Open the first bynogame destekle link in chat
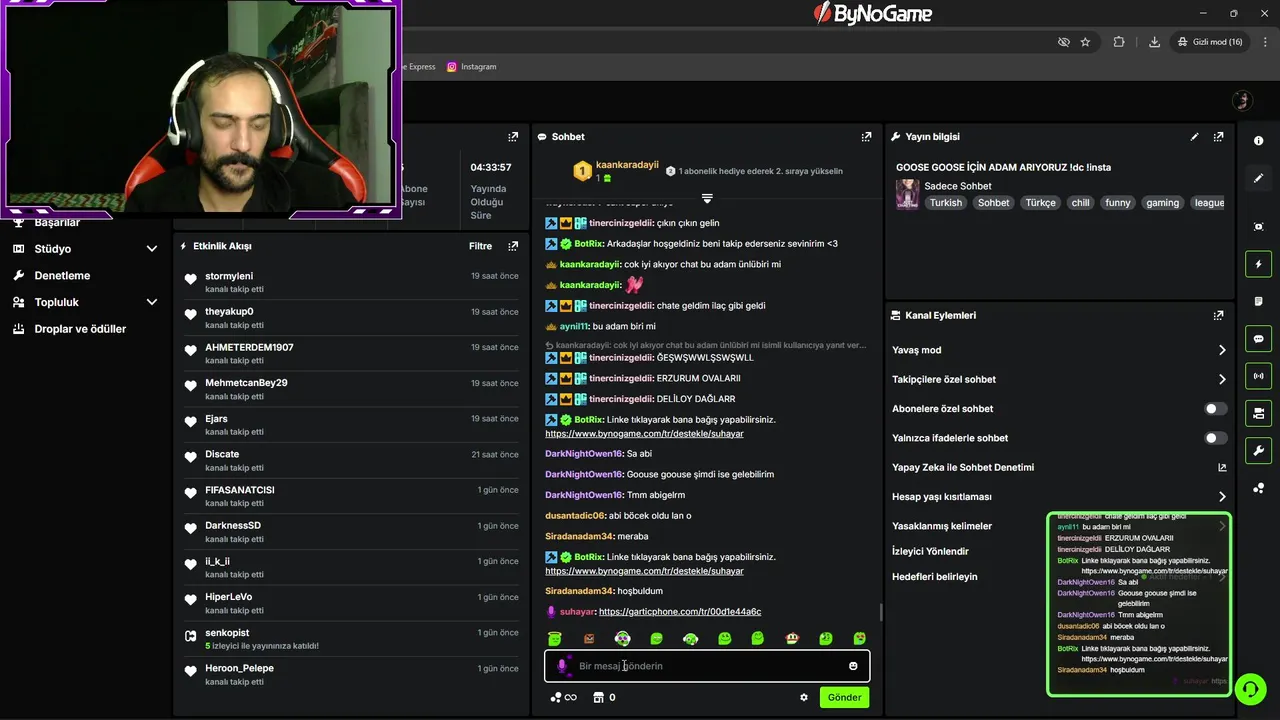The width and height of the screenshot is (1280, 720). pos(644,433)
